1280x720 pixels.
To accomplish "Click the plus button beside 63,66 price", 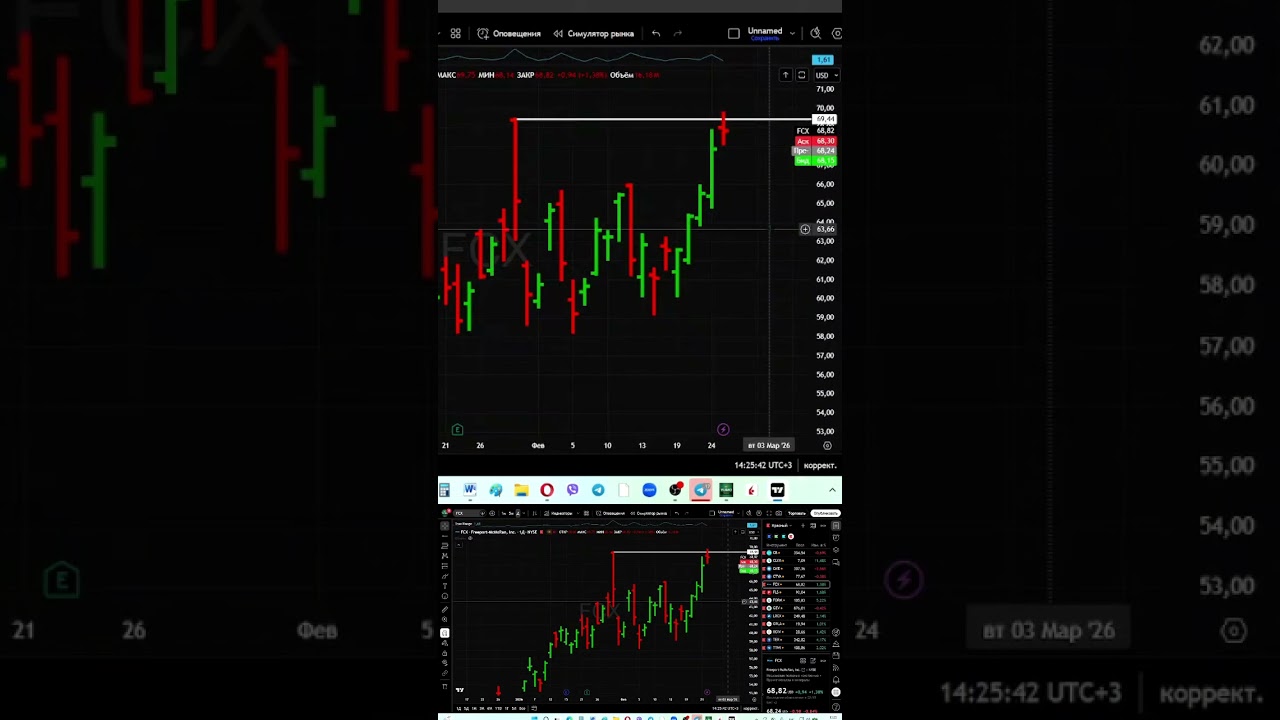I will coord(805,229).
